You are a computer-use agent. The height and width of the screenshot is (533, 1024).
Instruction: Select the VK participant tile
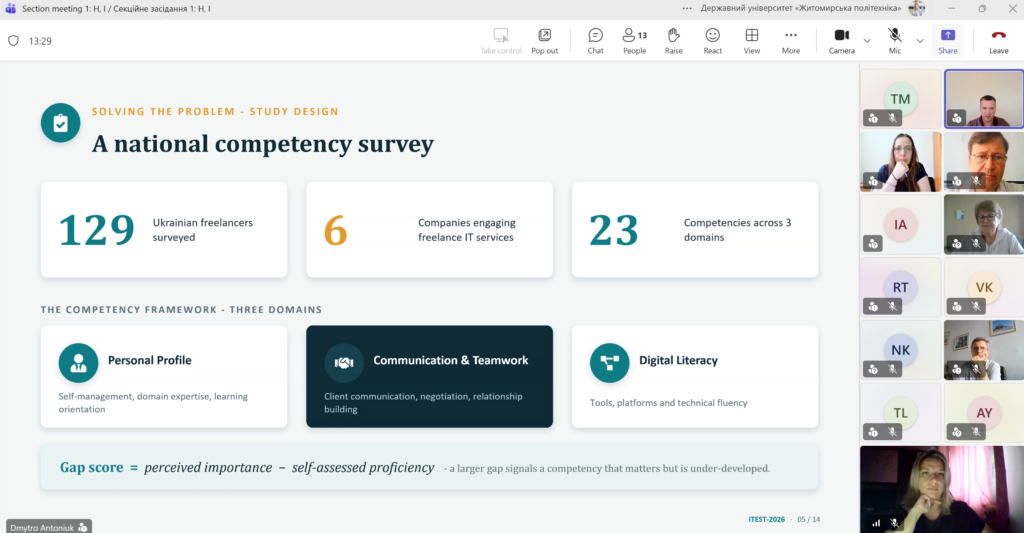(x=984, y=287)
